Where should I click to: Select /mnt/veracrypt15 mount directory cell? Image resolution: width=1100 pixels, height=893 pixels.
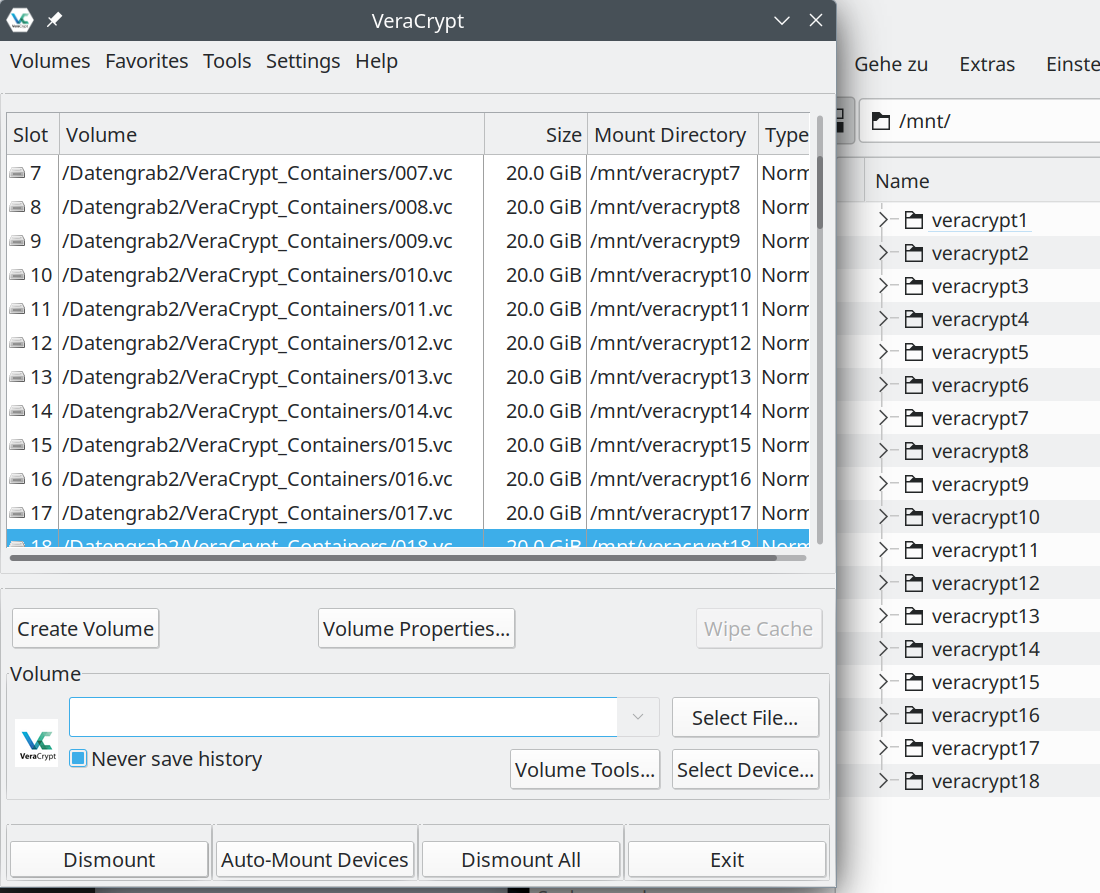click(x=671, y=445)
